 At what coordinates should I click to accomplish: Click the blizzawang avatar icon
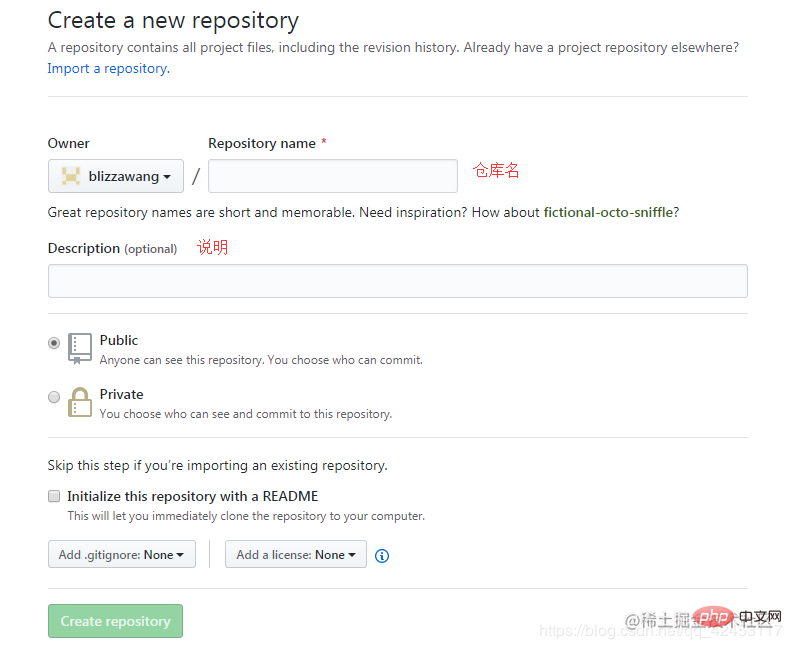71,176
